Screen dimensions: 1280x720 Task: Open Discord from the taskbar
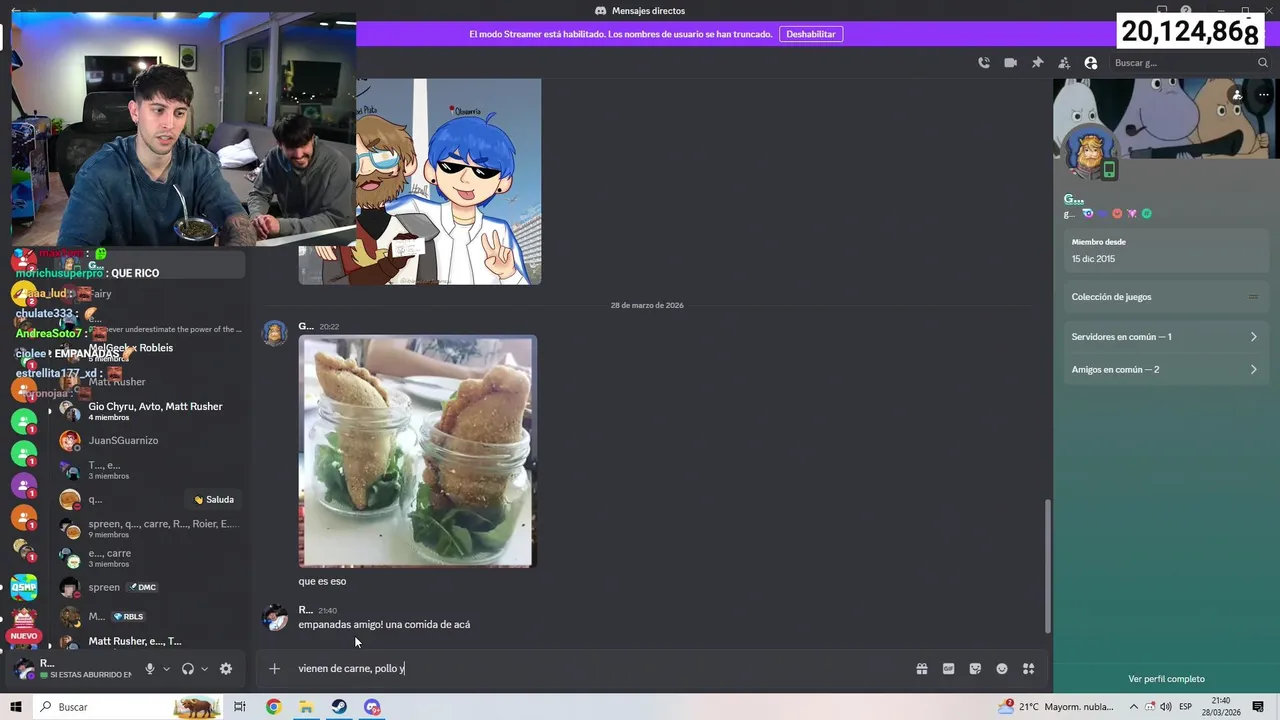(x=372, y=707)
